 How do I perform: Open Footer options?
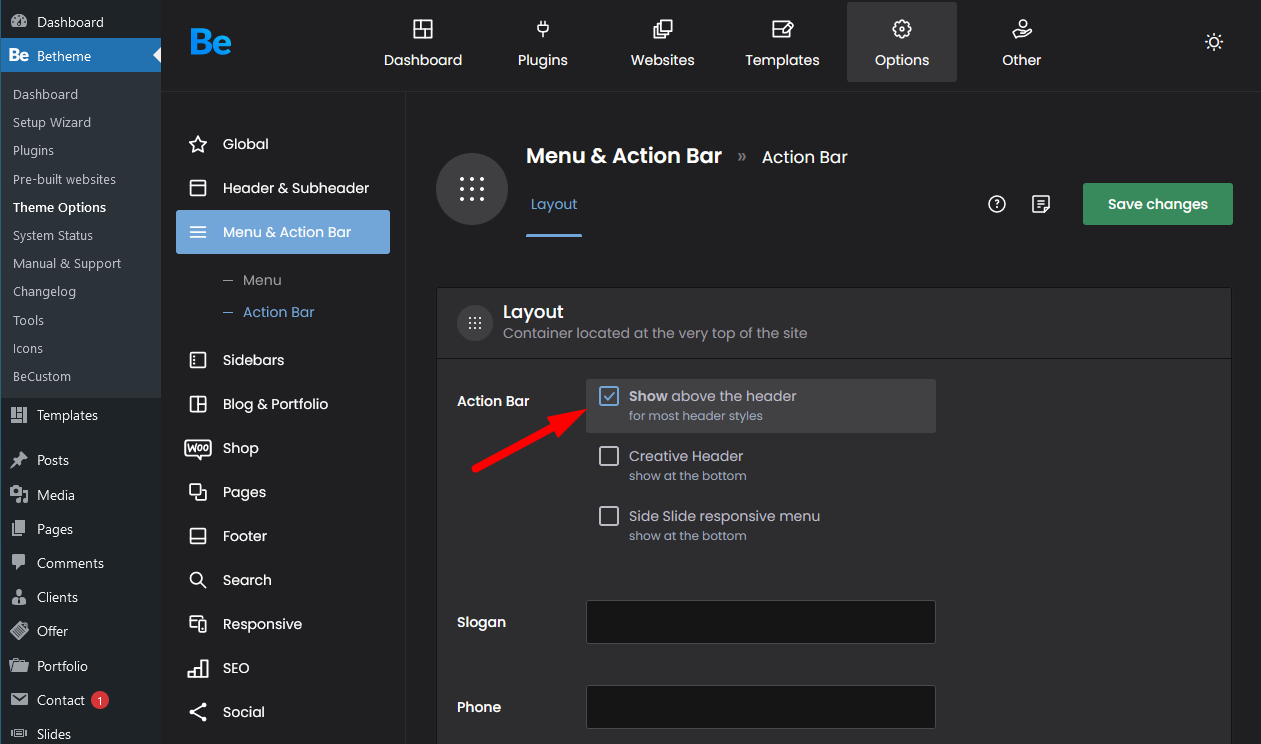283,536
